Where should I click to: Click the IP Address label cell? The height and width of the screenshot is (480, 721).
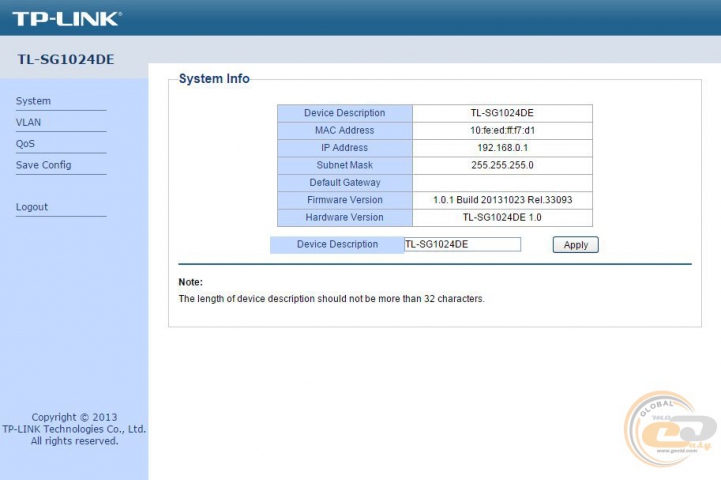point(345,148)
